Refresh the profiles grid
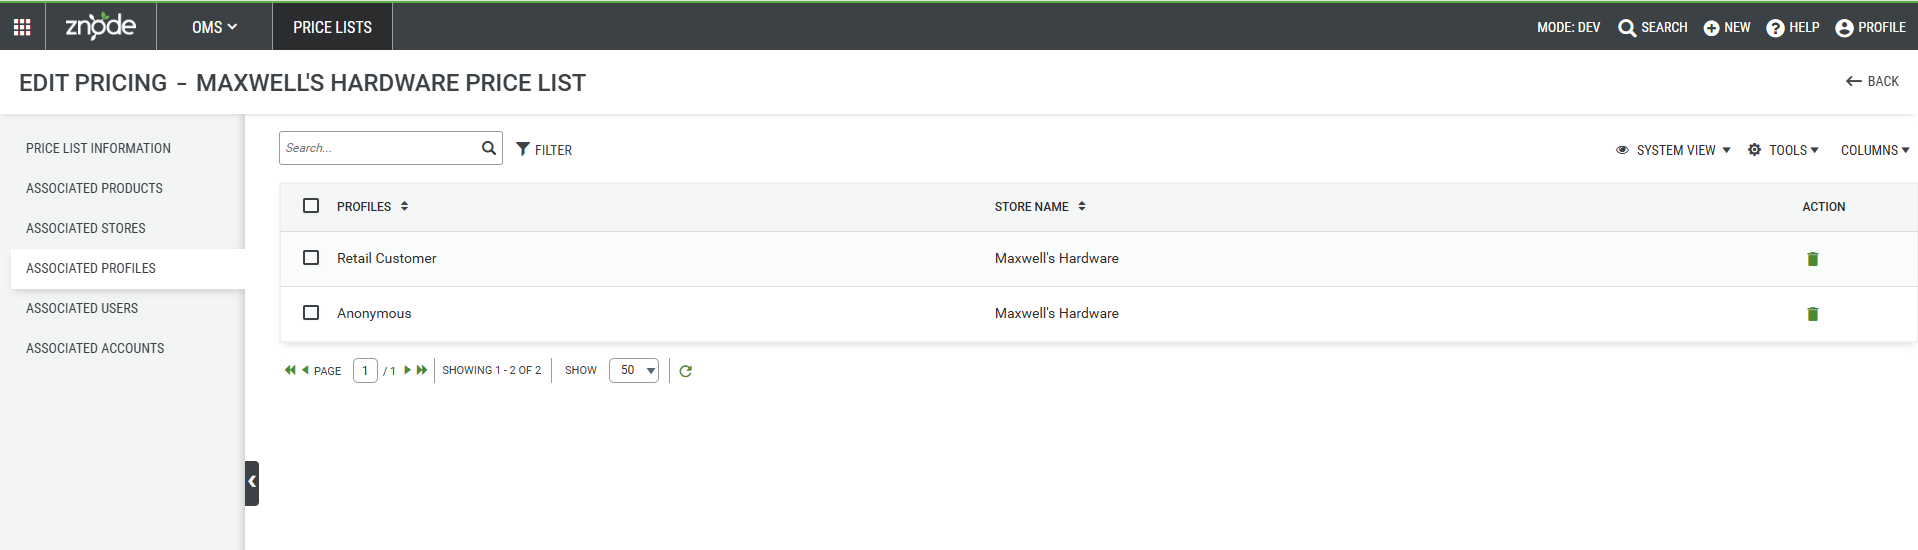Image resolution: width=1918 pixels, height=550 pixels. click(685, 371)
